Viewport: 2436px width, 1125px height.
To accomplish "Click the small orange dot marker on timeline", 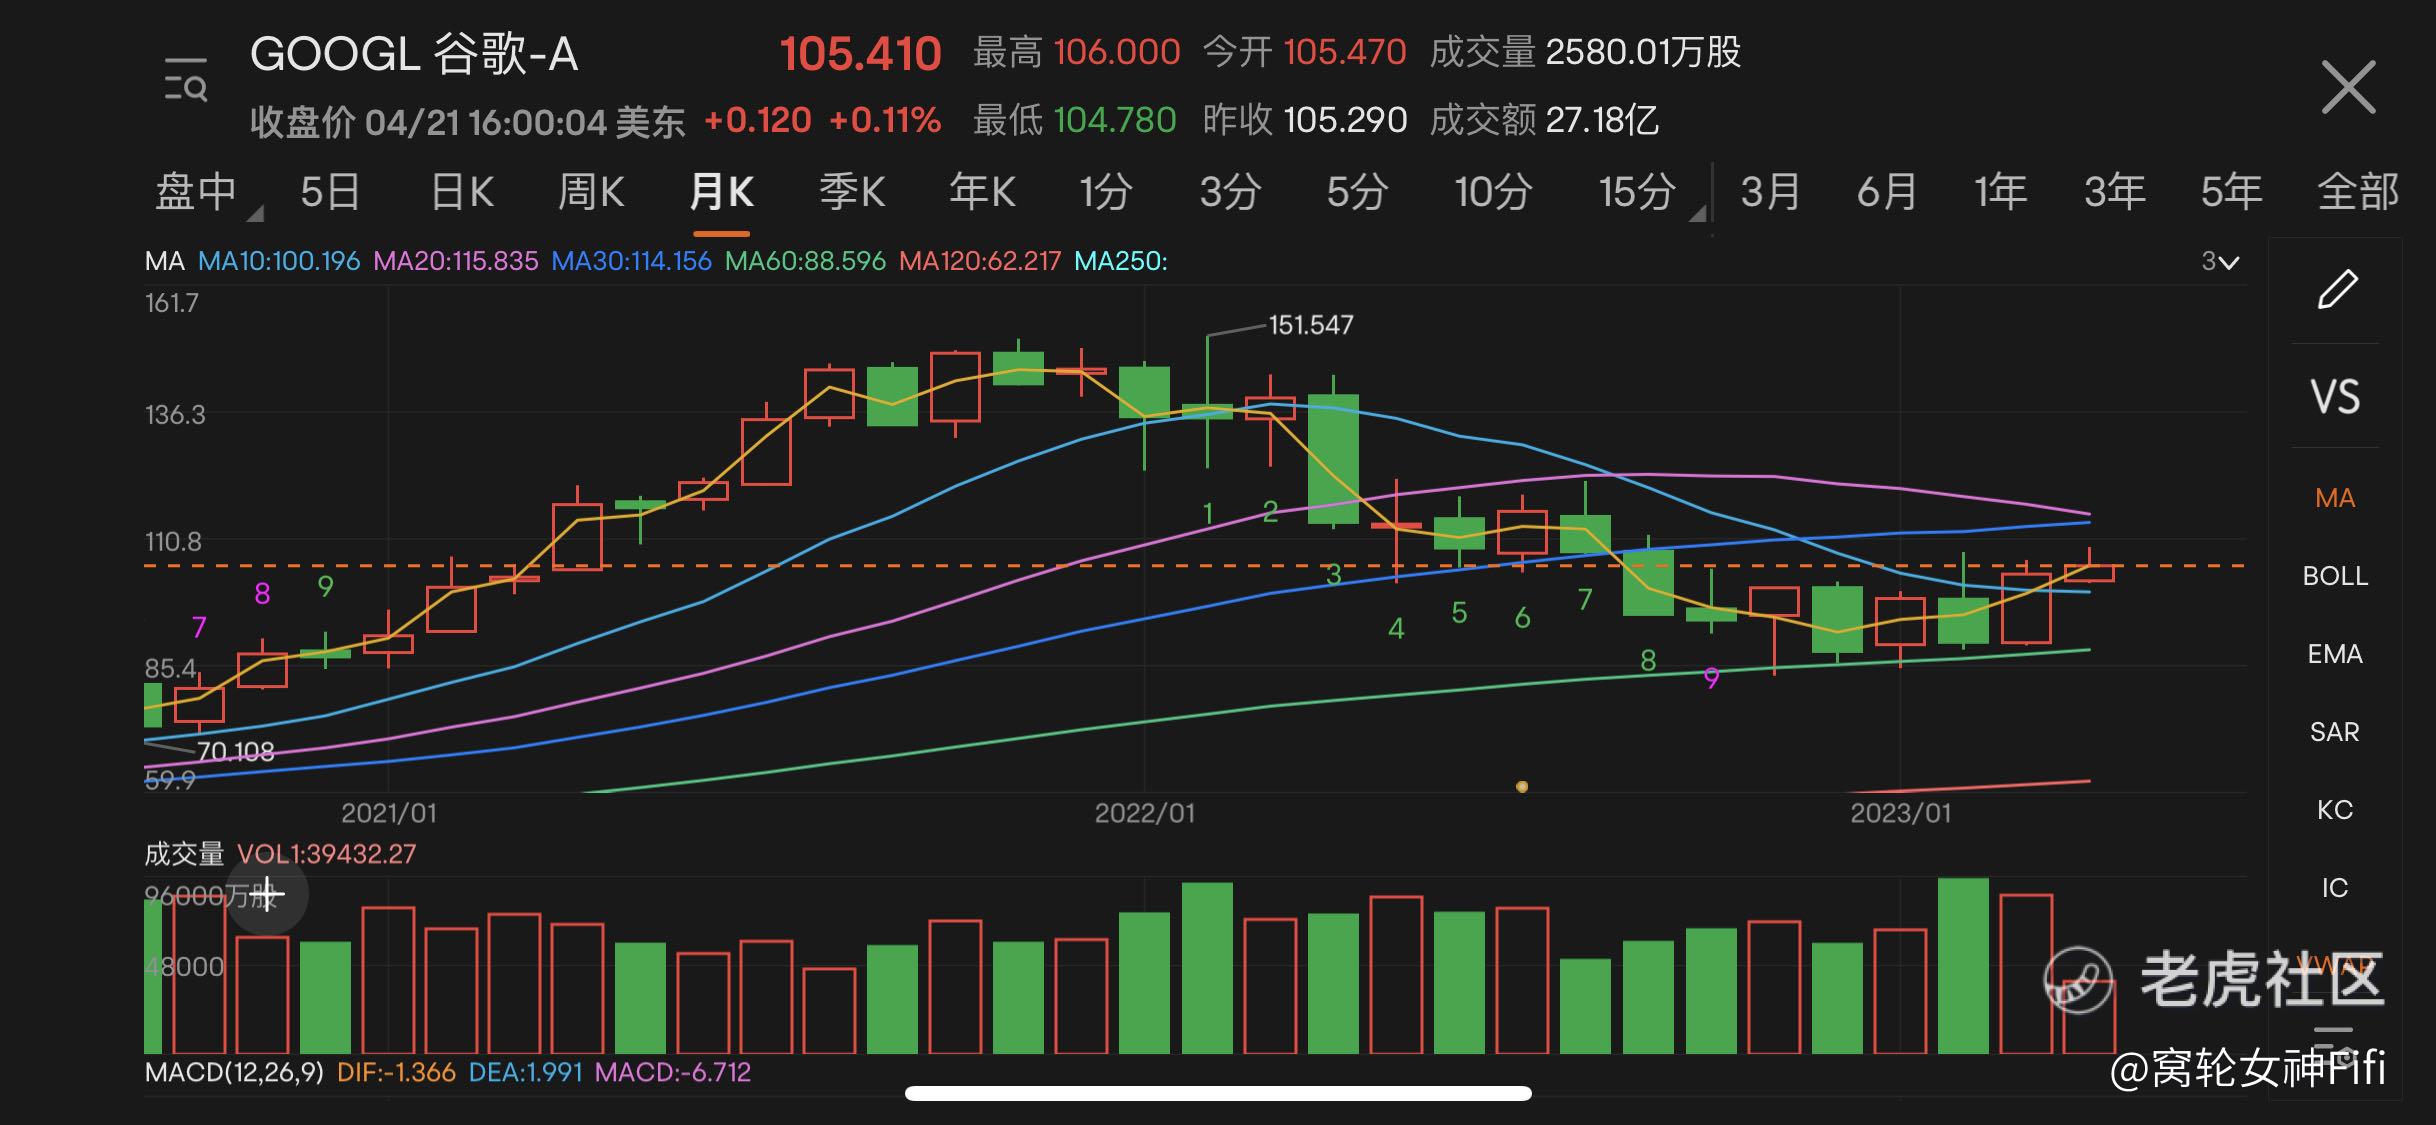I will click(1521, 787).
